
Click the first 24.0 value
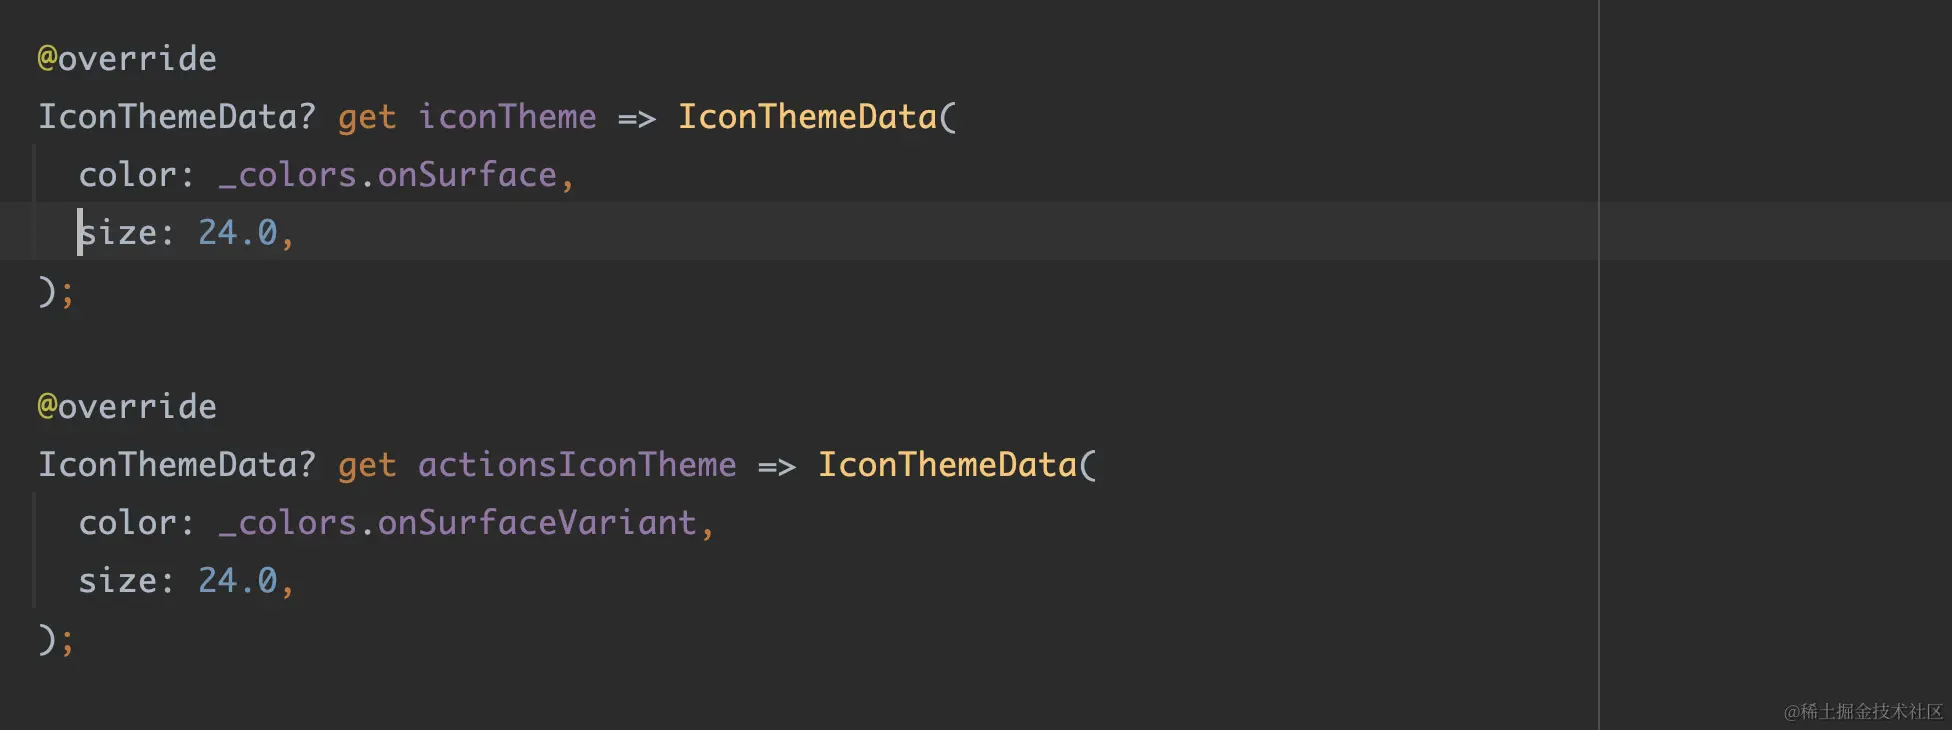(237, 233)
